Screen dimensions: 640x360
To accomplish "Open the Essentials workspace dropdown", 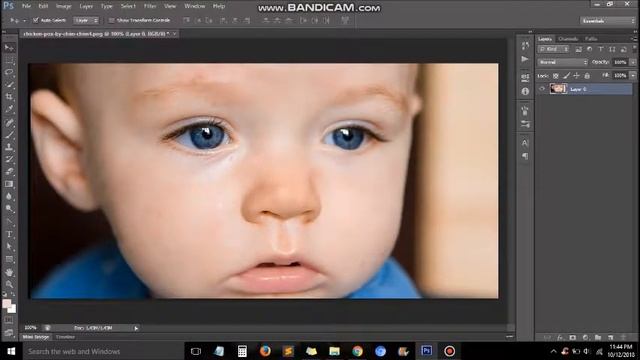I will point(607,20).
